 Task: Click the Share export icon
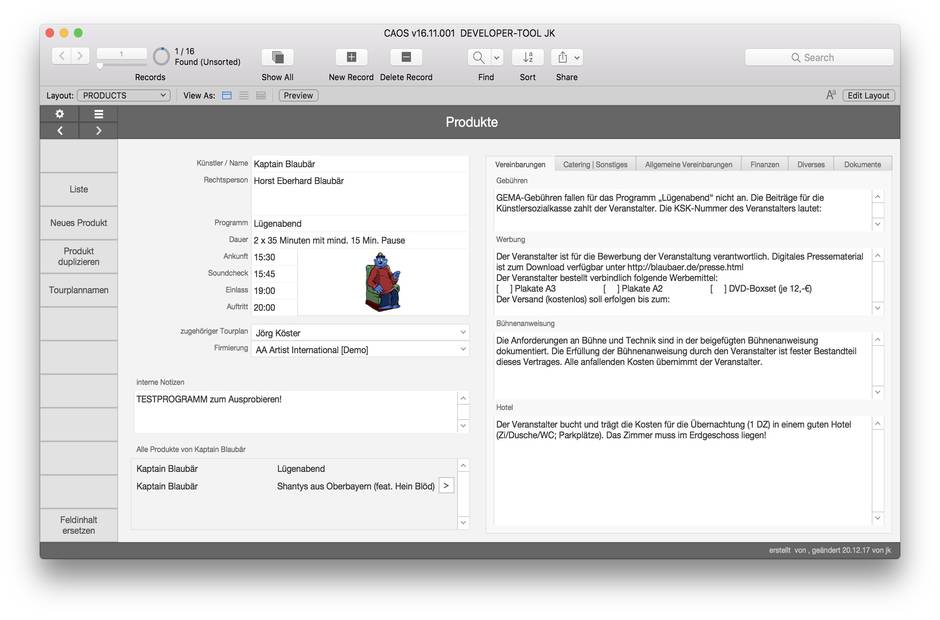(x=562, y=58)
